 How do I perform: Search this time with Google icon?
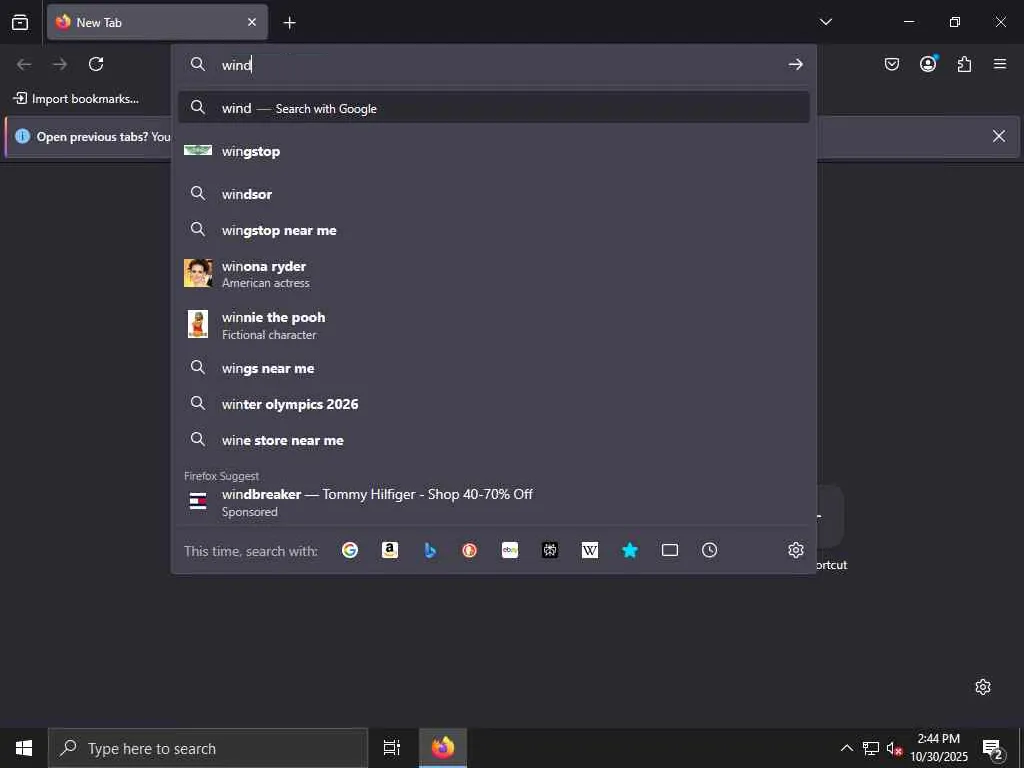coord(350,551)
